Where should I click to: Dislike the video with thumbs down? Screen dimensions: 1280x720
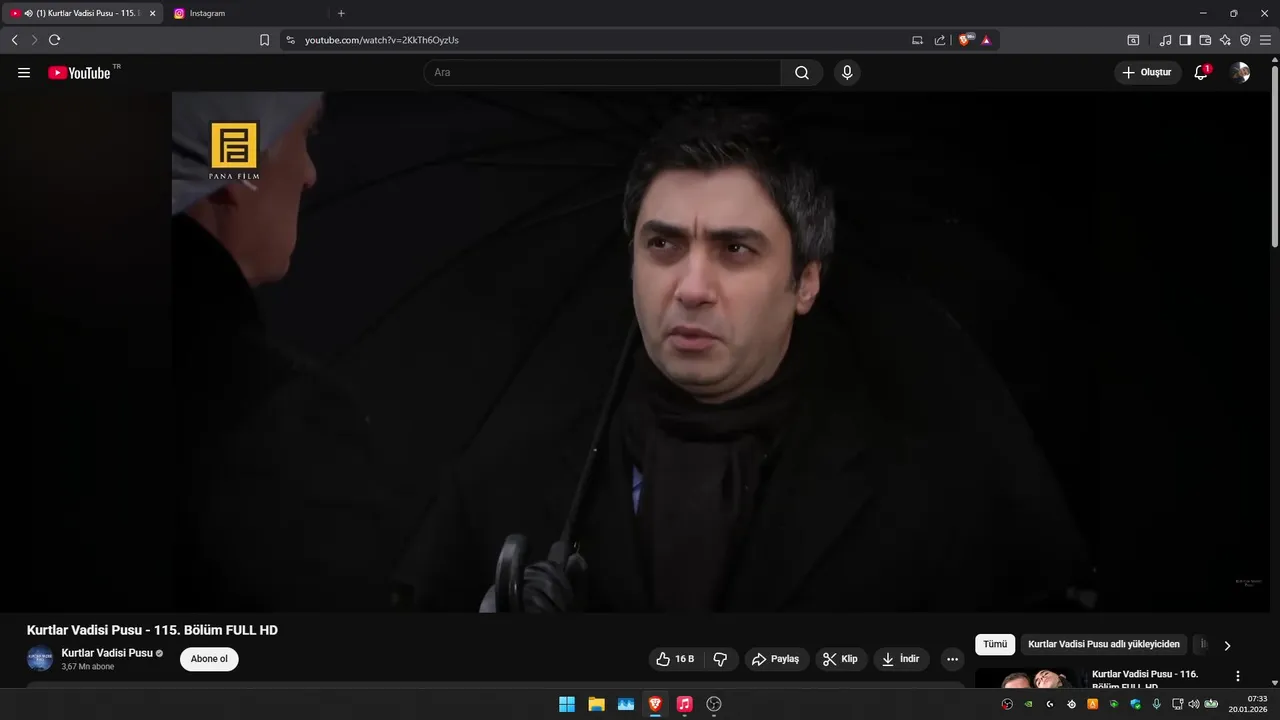tap(720, 659)
